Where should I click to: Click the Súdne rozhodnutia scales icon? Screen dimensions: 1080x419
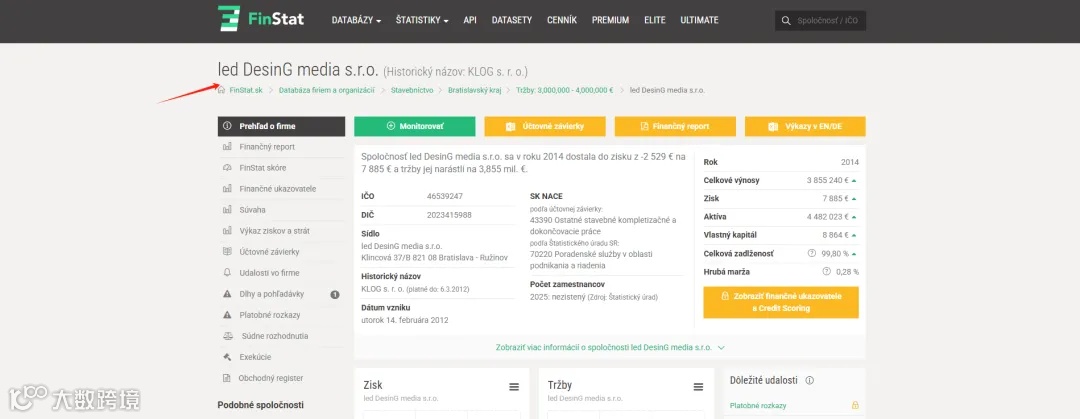click(x=227, y=336)
